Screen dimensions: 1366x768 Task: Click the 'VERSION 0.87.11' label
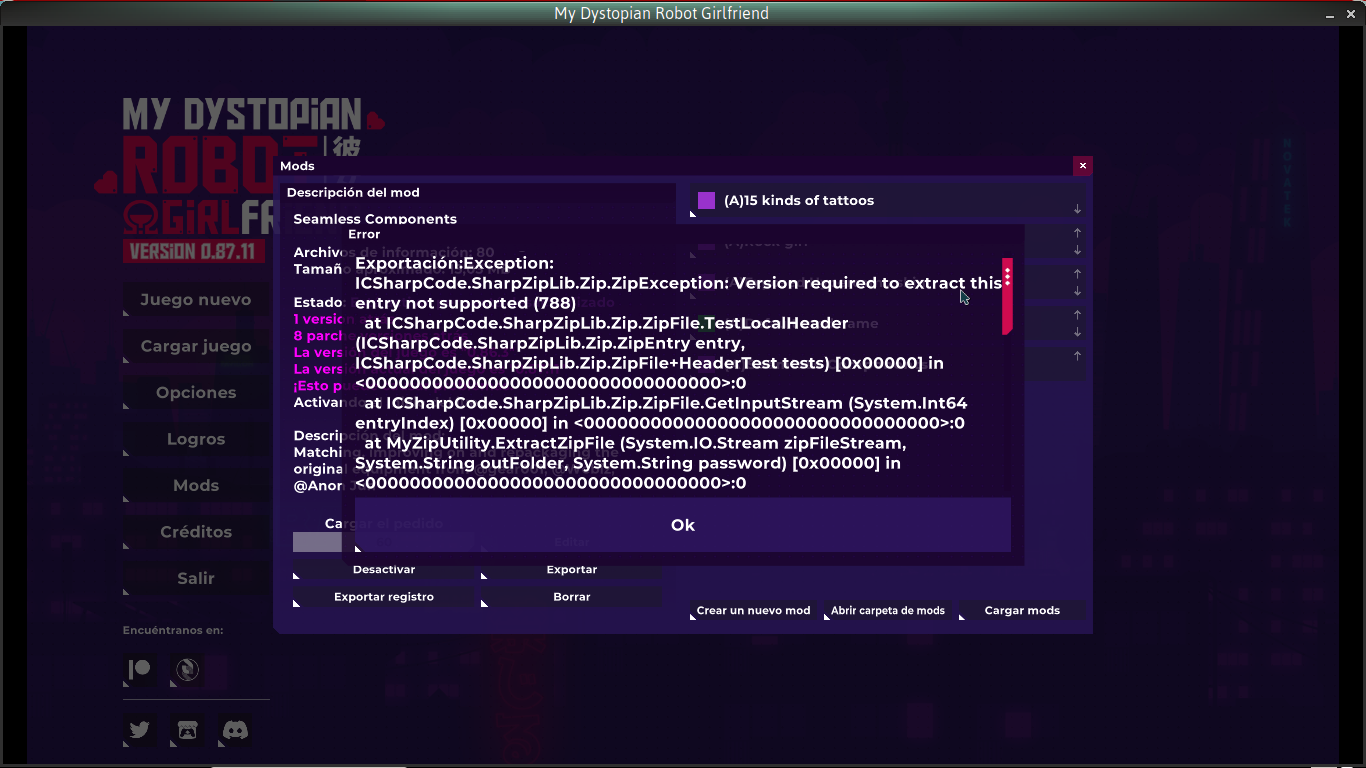point(192,251)
